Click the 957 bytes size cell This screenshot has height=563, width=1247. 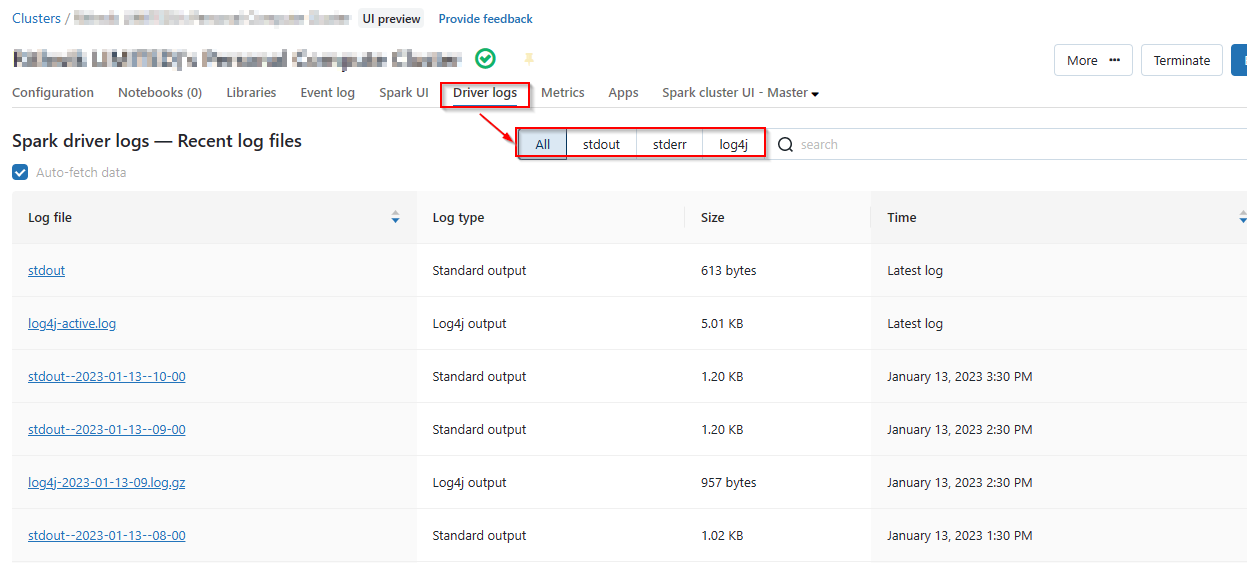(729, 482)
